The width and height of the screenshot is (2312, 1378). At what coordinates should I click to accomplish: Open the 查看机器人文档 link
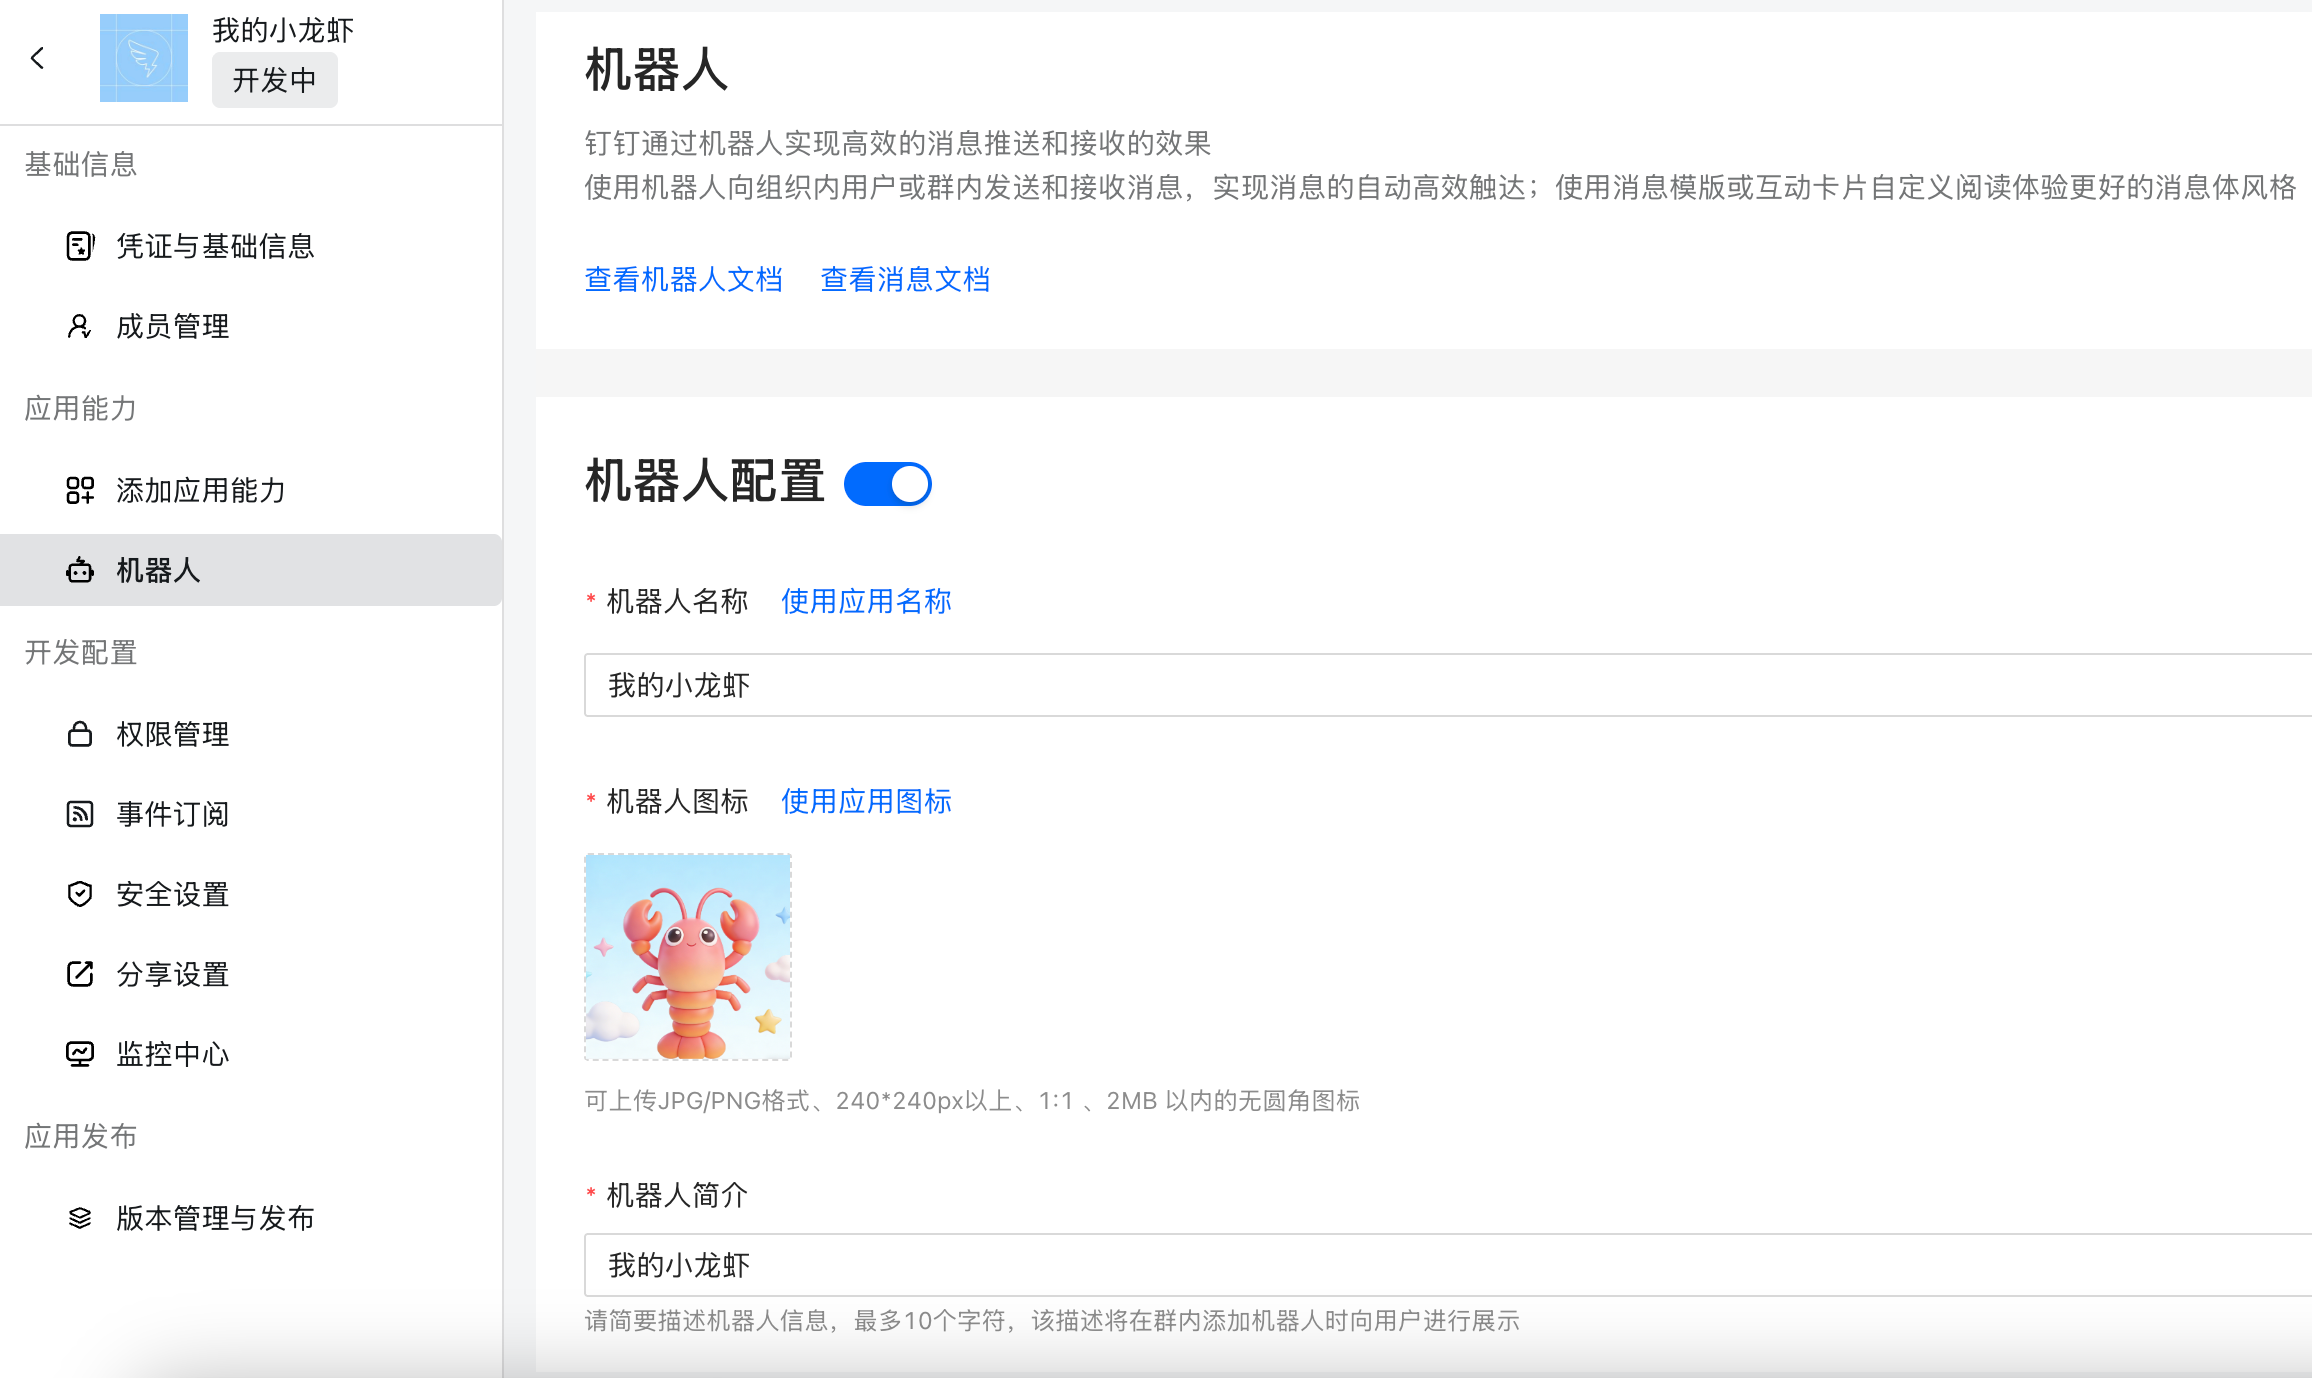tap(683, 279)
